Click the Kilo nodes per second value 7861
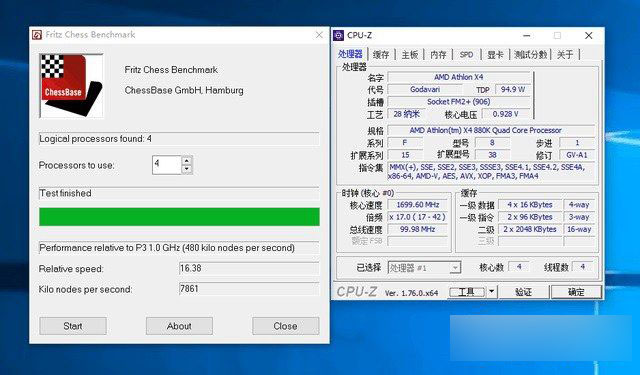 pyautogui.click(x=249, y=289)
